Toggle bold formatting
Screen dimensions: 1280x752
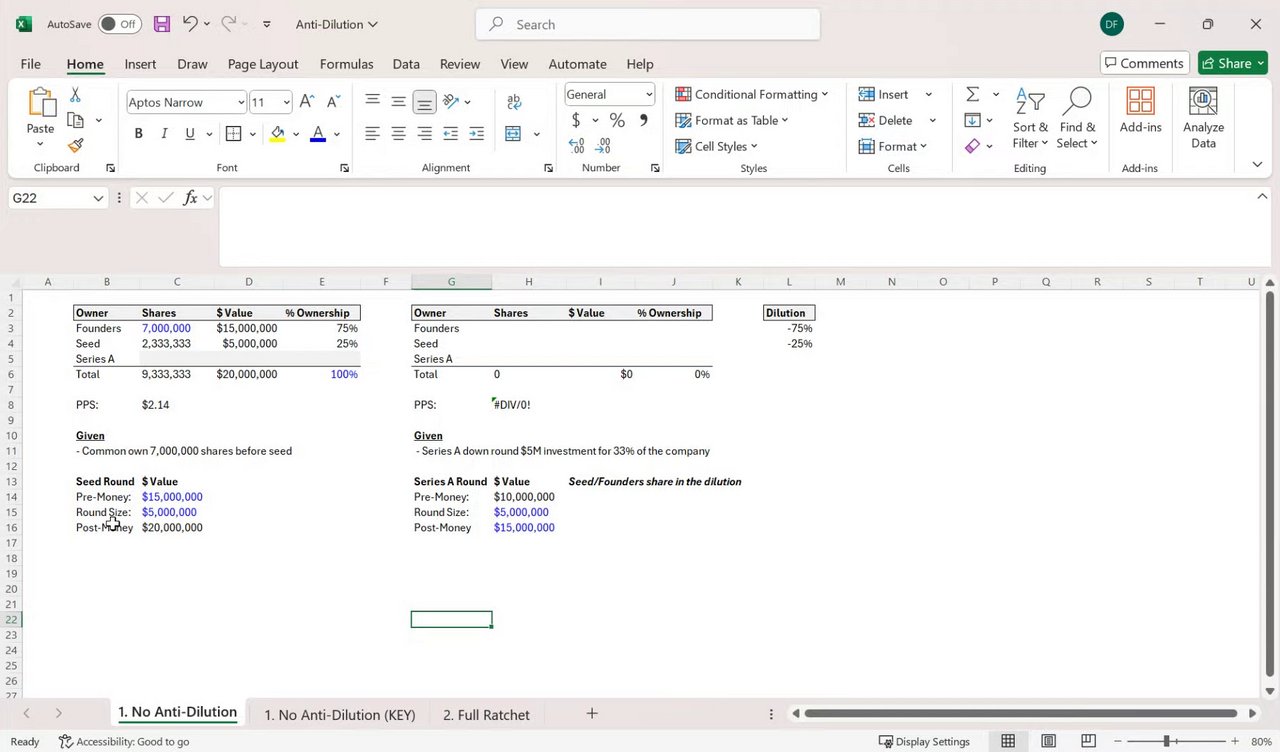point(138,134)
